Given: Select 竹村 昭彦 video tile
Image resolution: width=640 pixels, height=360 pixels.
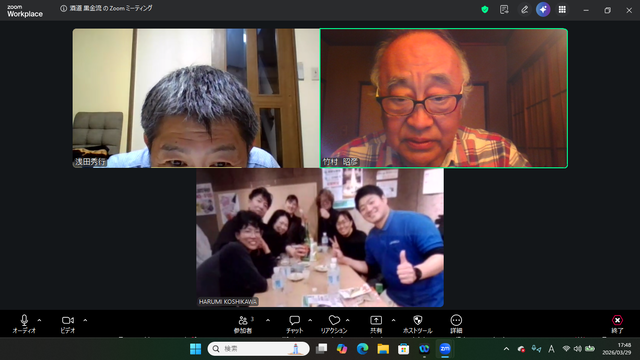Looking at the screenshot, I should click(444, 98).
